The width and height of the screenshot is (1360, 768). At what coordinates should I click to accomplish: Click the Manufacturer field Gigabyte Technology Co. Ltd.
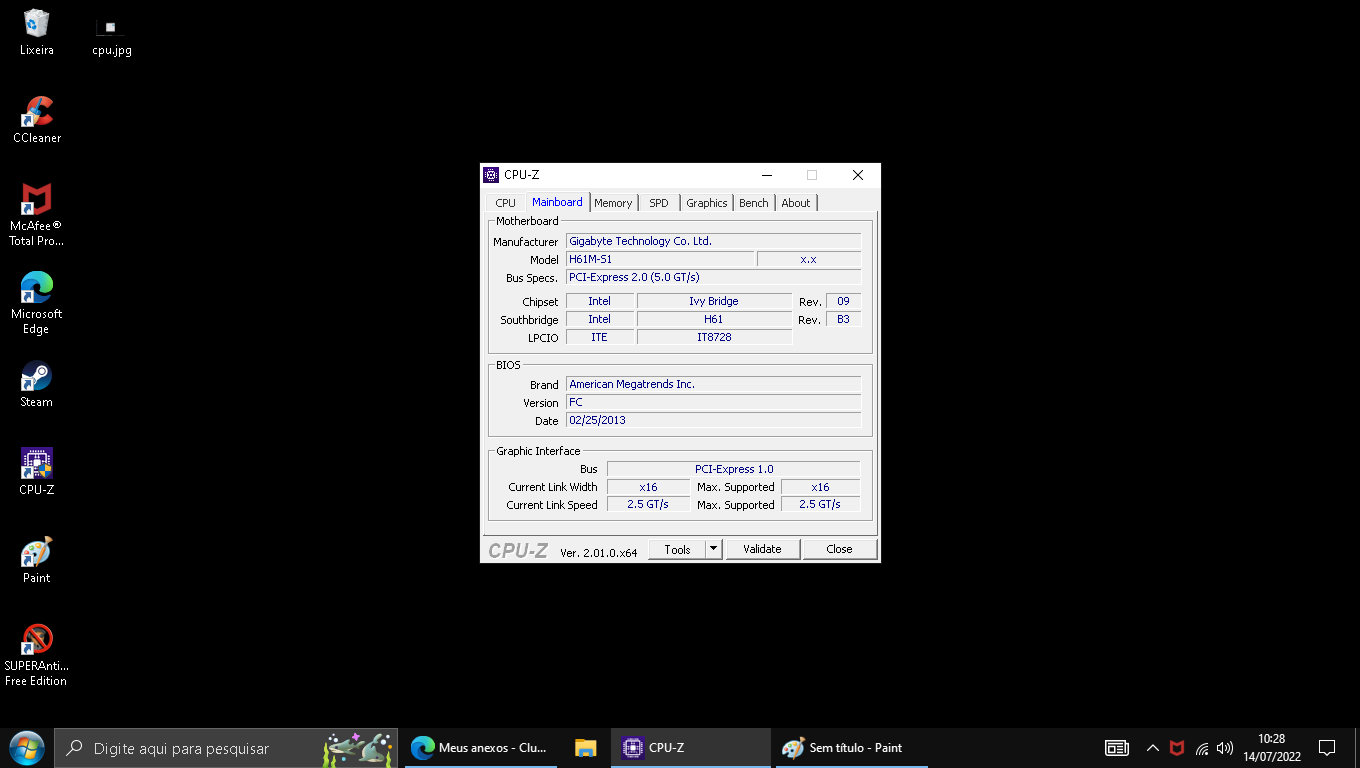(713, 241)
